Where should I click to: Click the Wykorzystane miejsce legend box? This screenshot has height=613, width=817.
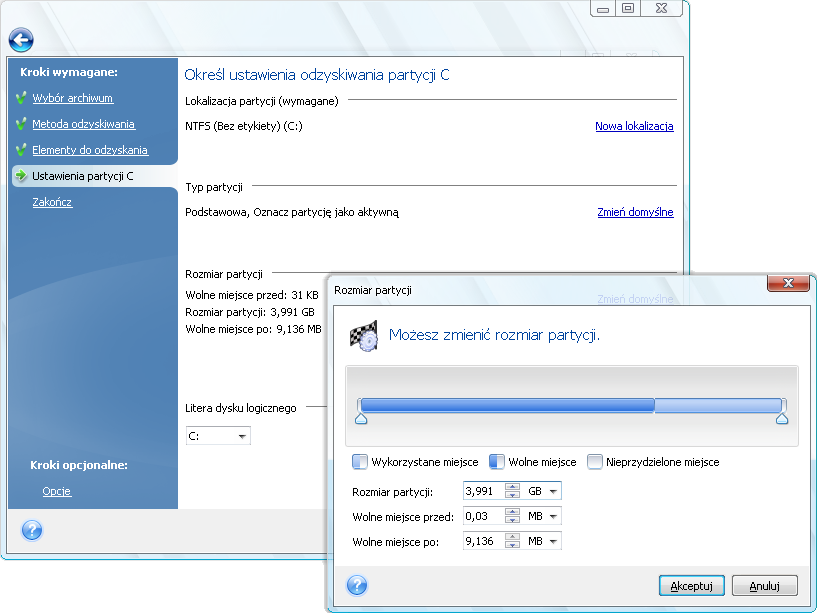click(360, 462)
